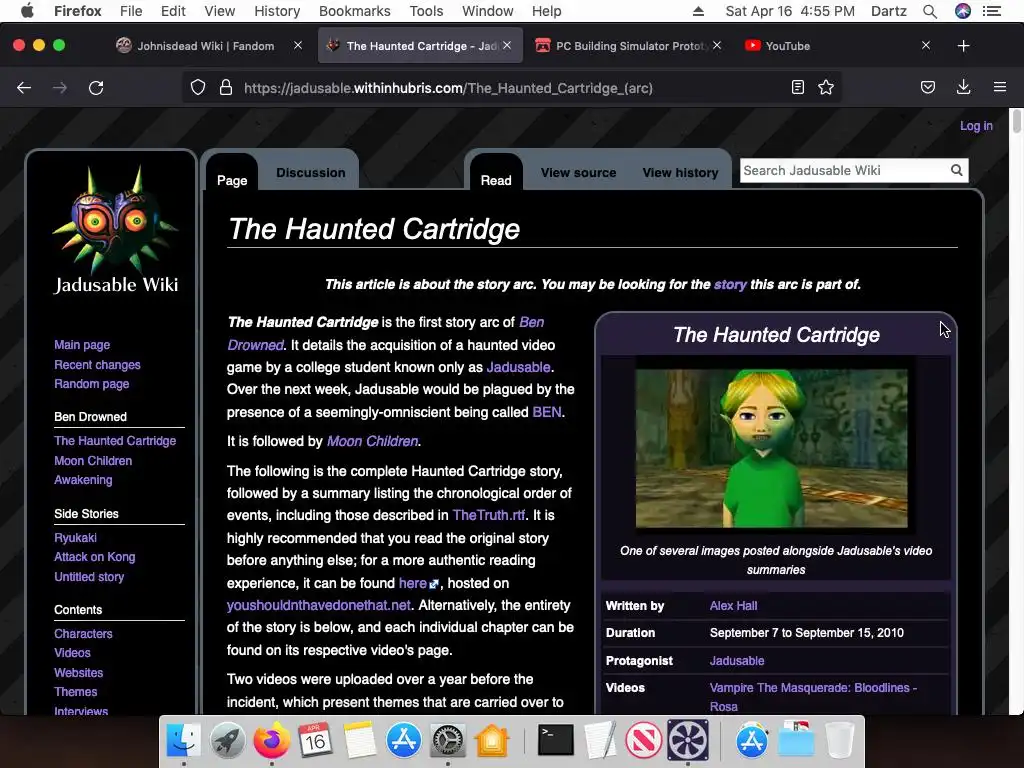Image resolution: width=1024 pixels, height=768 pixels.
Task: Open a new tab with plus button
Action: [963, 46]
